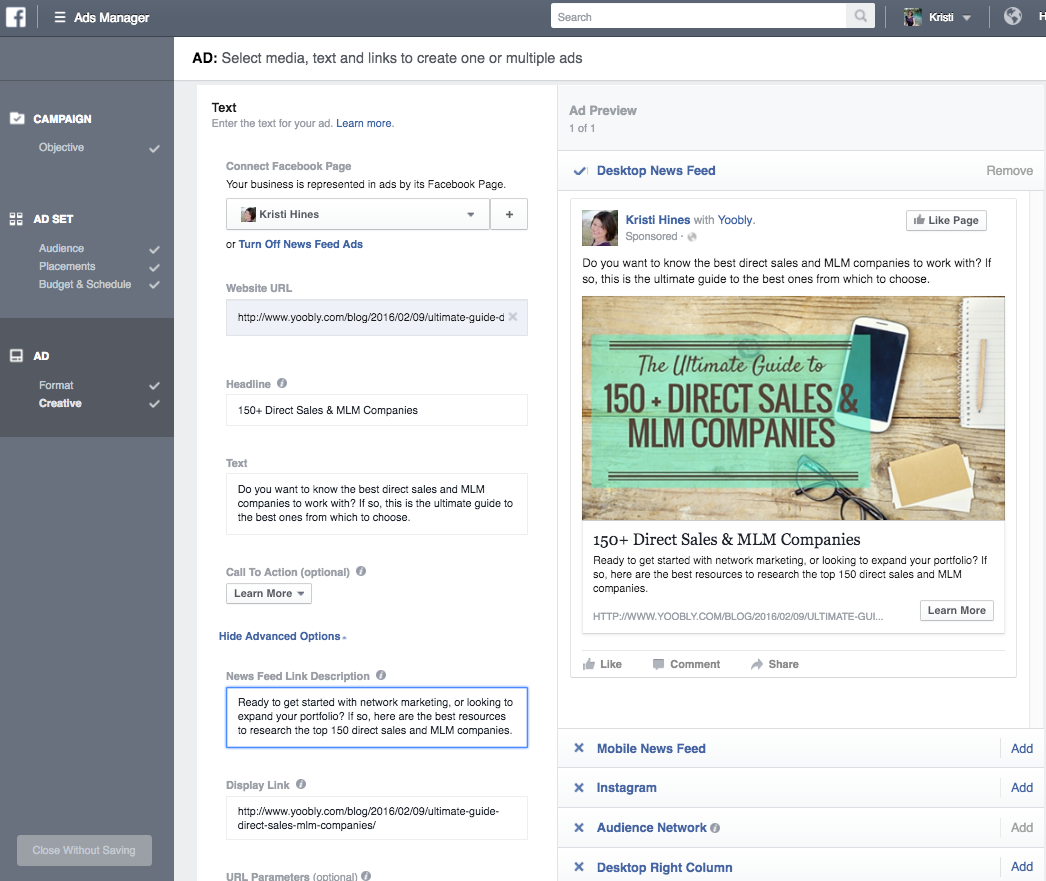Click the Mobile News Feed label

click(651, 748)
